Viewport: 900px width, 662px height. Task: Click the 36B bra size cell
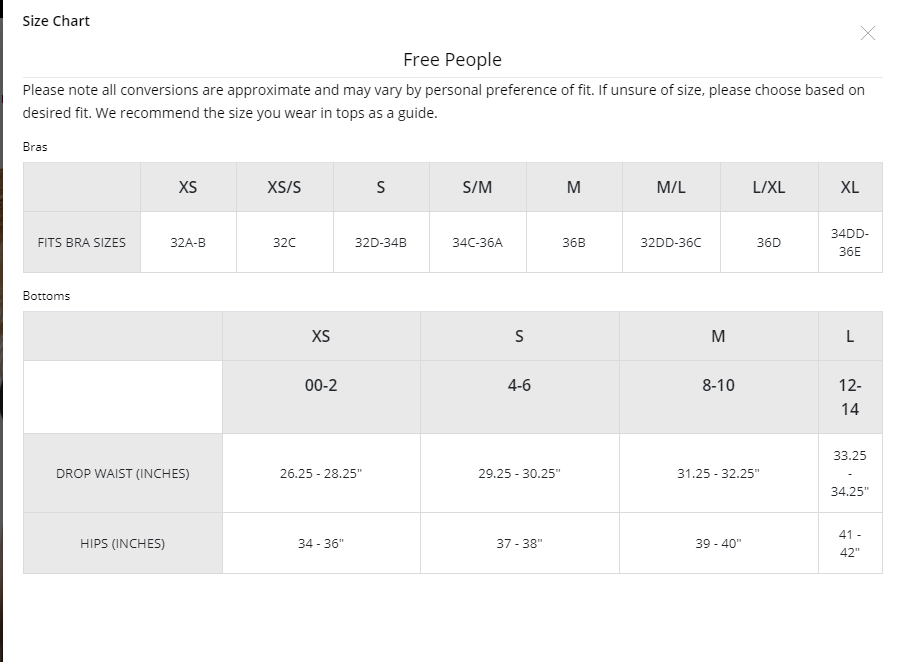pos(573,242)
